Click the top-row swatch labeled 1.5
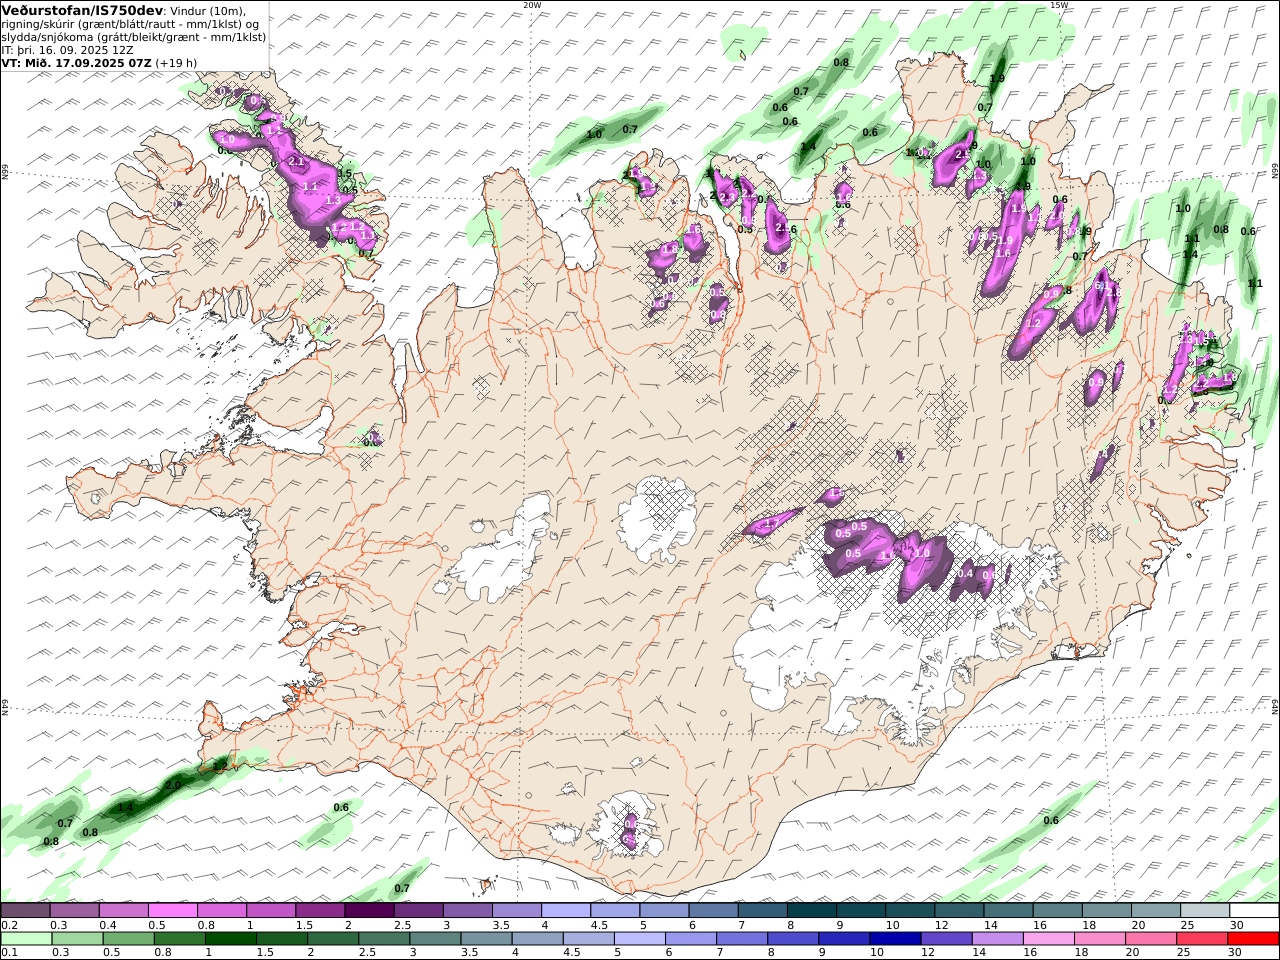 [x=319, y=911]
